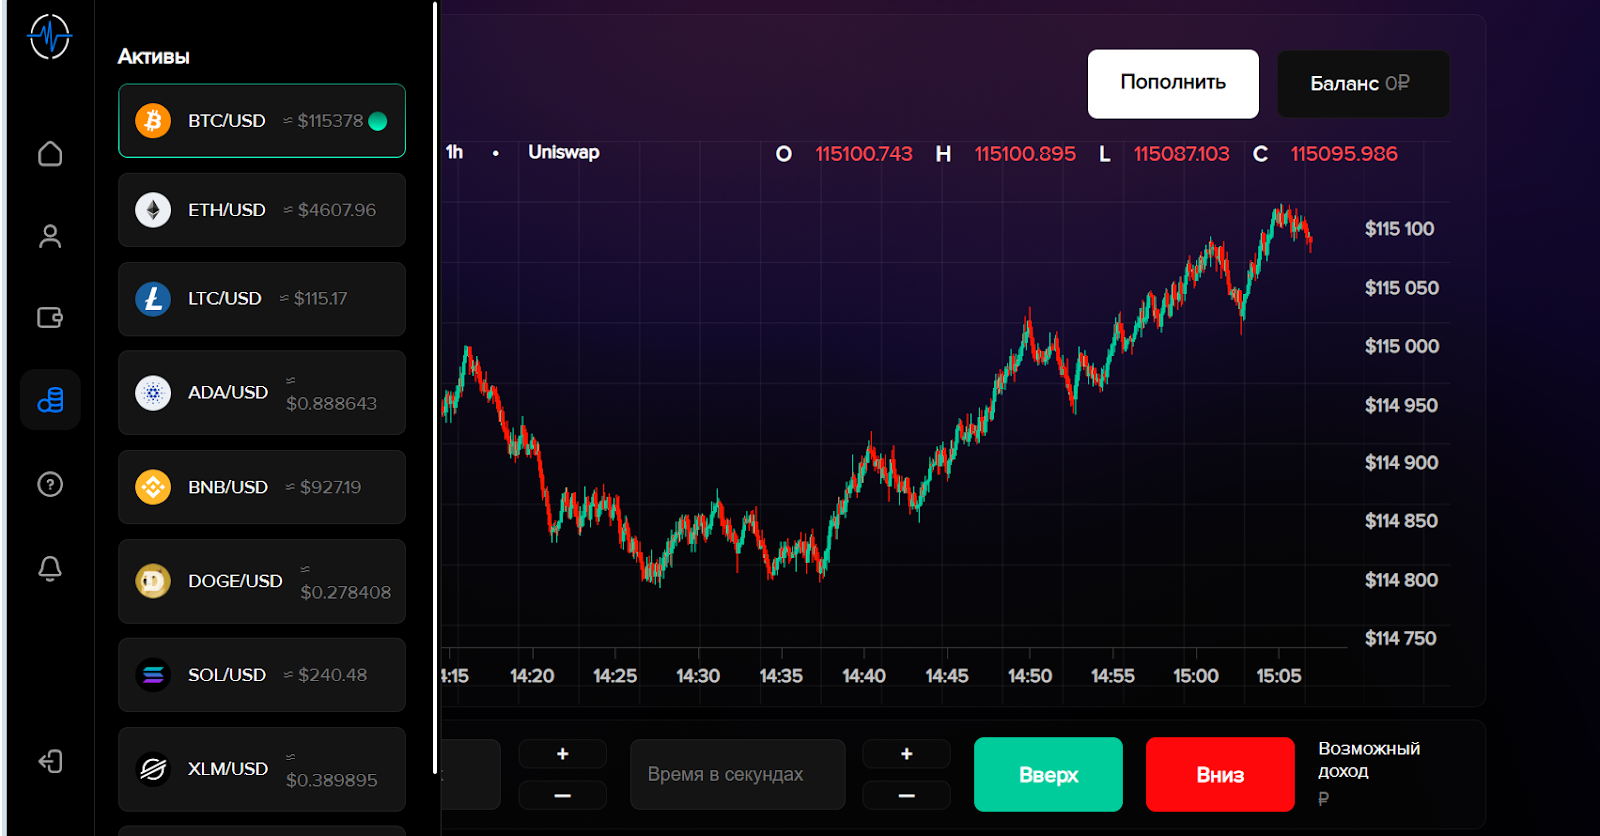Select the BTC/USD asset row

tap(262, 121)
